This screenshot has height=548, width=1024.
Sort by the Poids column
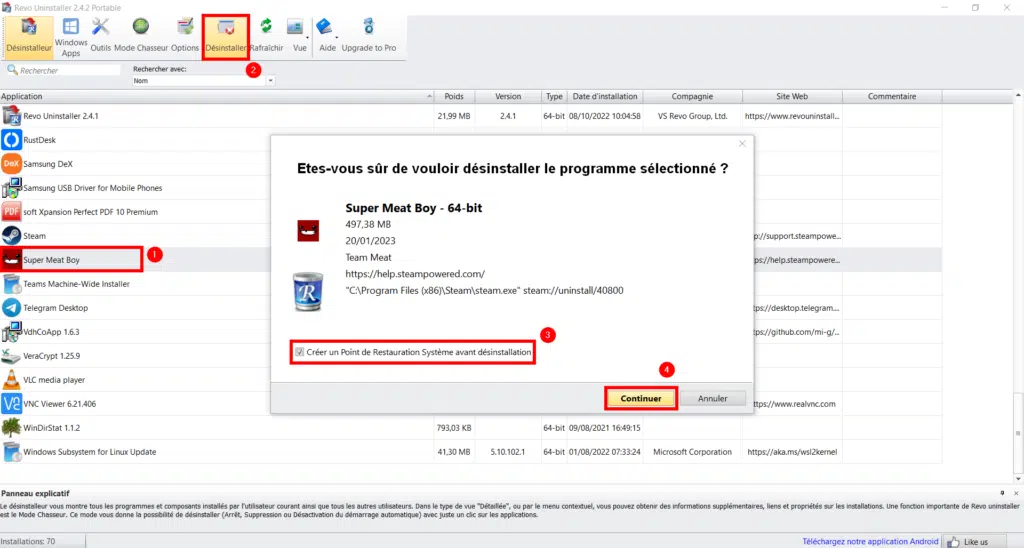pos(454,96)
